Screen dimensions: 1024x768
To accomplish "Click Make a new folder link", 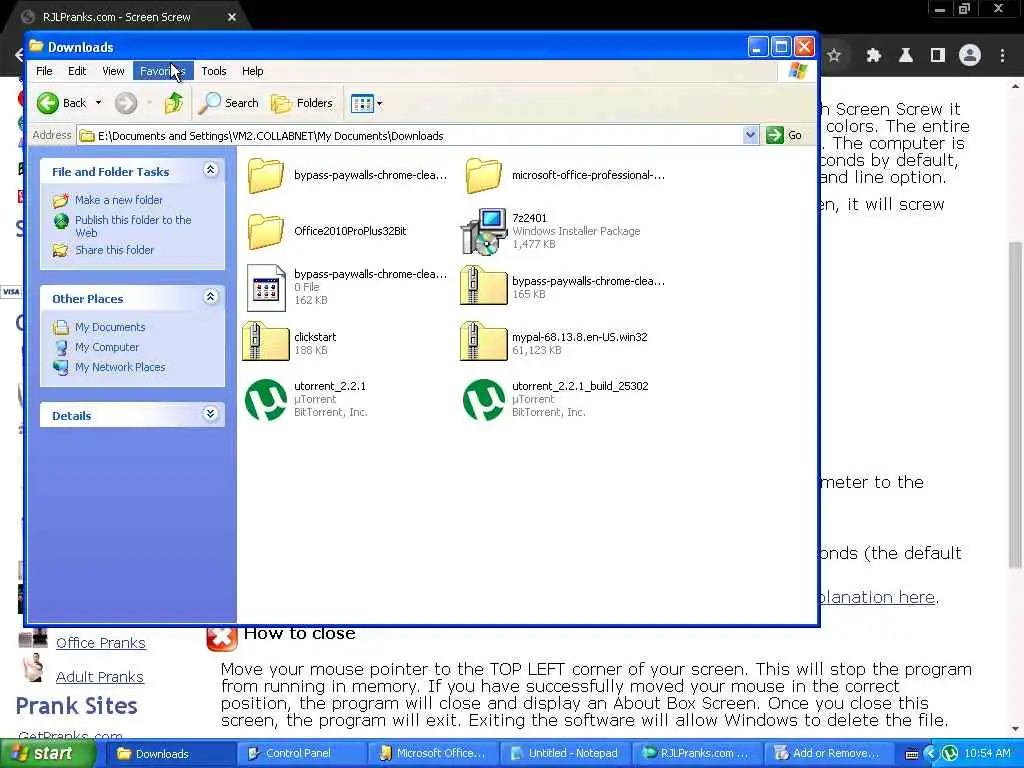I will click(119, 200).
